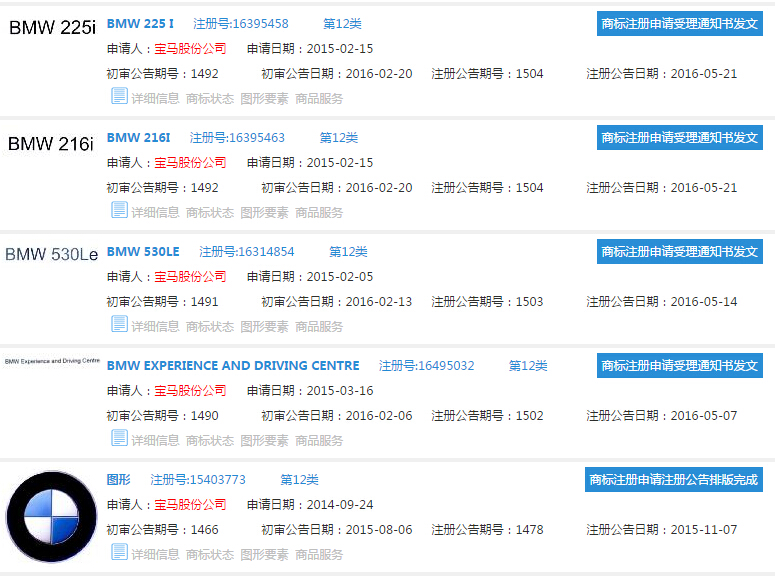Click the document icon in BMW 216I row
This screenshot has height=579, width=775.
[x=119, y=210]
